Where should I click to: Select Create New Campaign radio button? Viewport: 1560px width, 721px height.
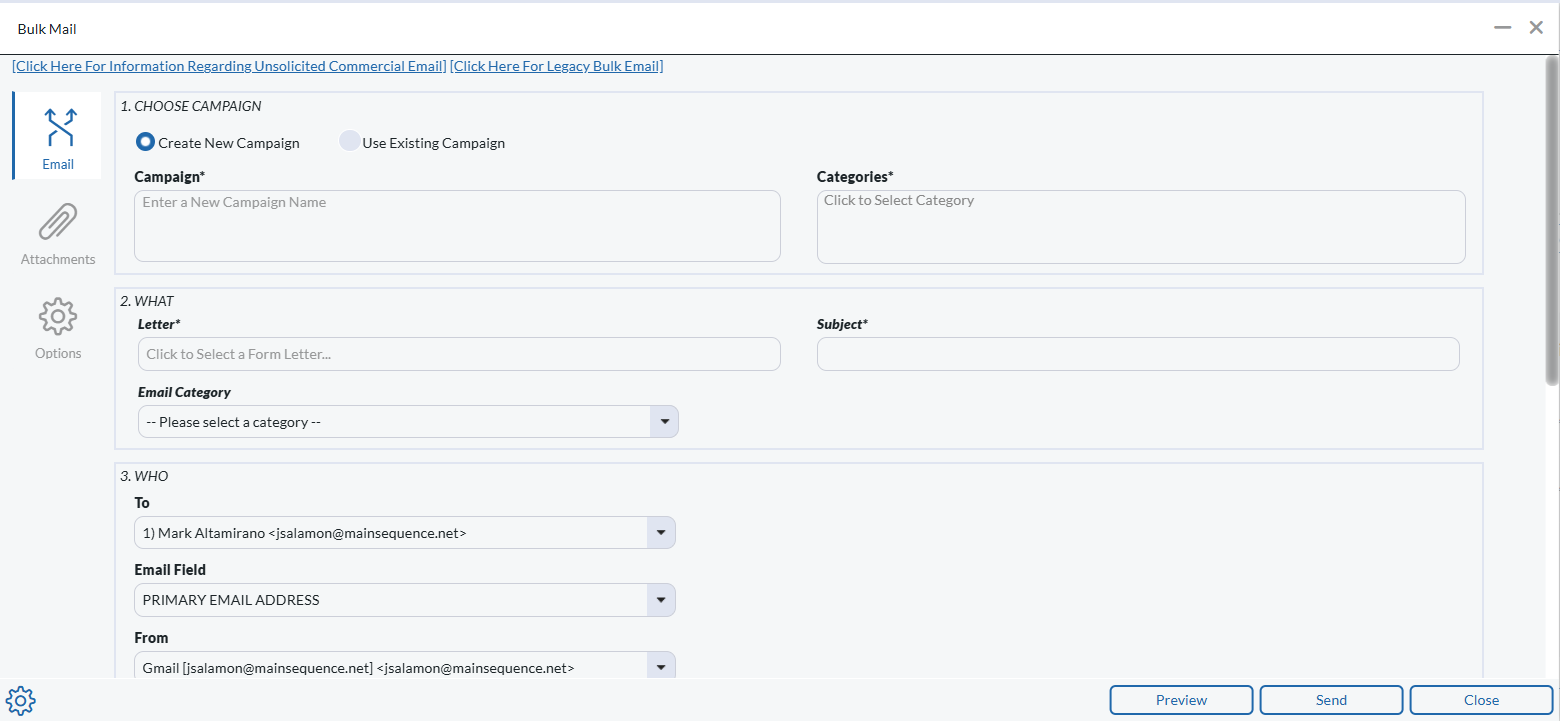(145, 142)
